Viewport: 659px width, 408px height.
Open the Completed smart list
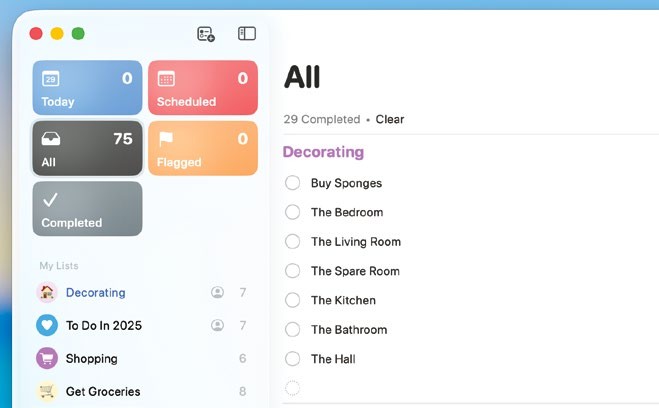[87, 208]
